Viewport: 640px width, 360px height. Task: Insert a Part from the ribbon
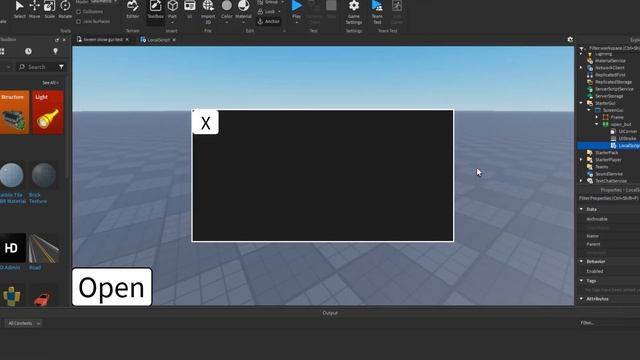[173, 10]
